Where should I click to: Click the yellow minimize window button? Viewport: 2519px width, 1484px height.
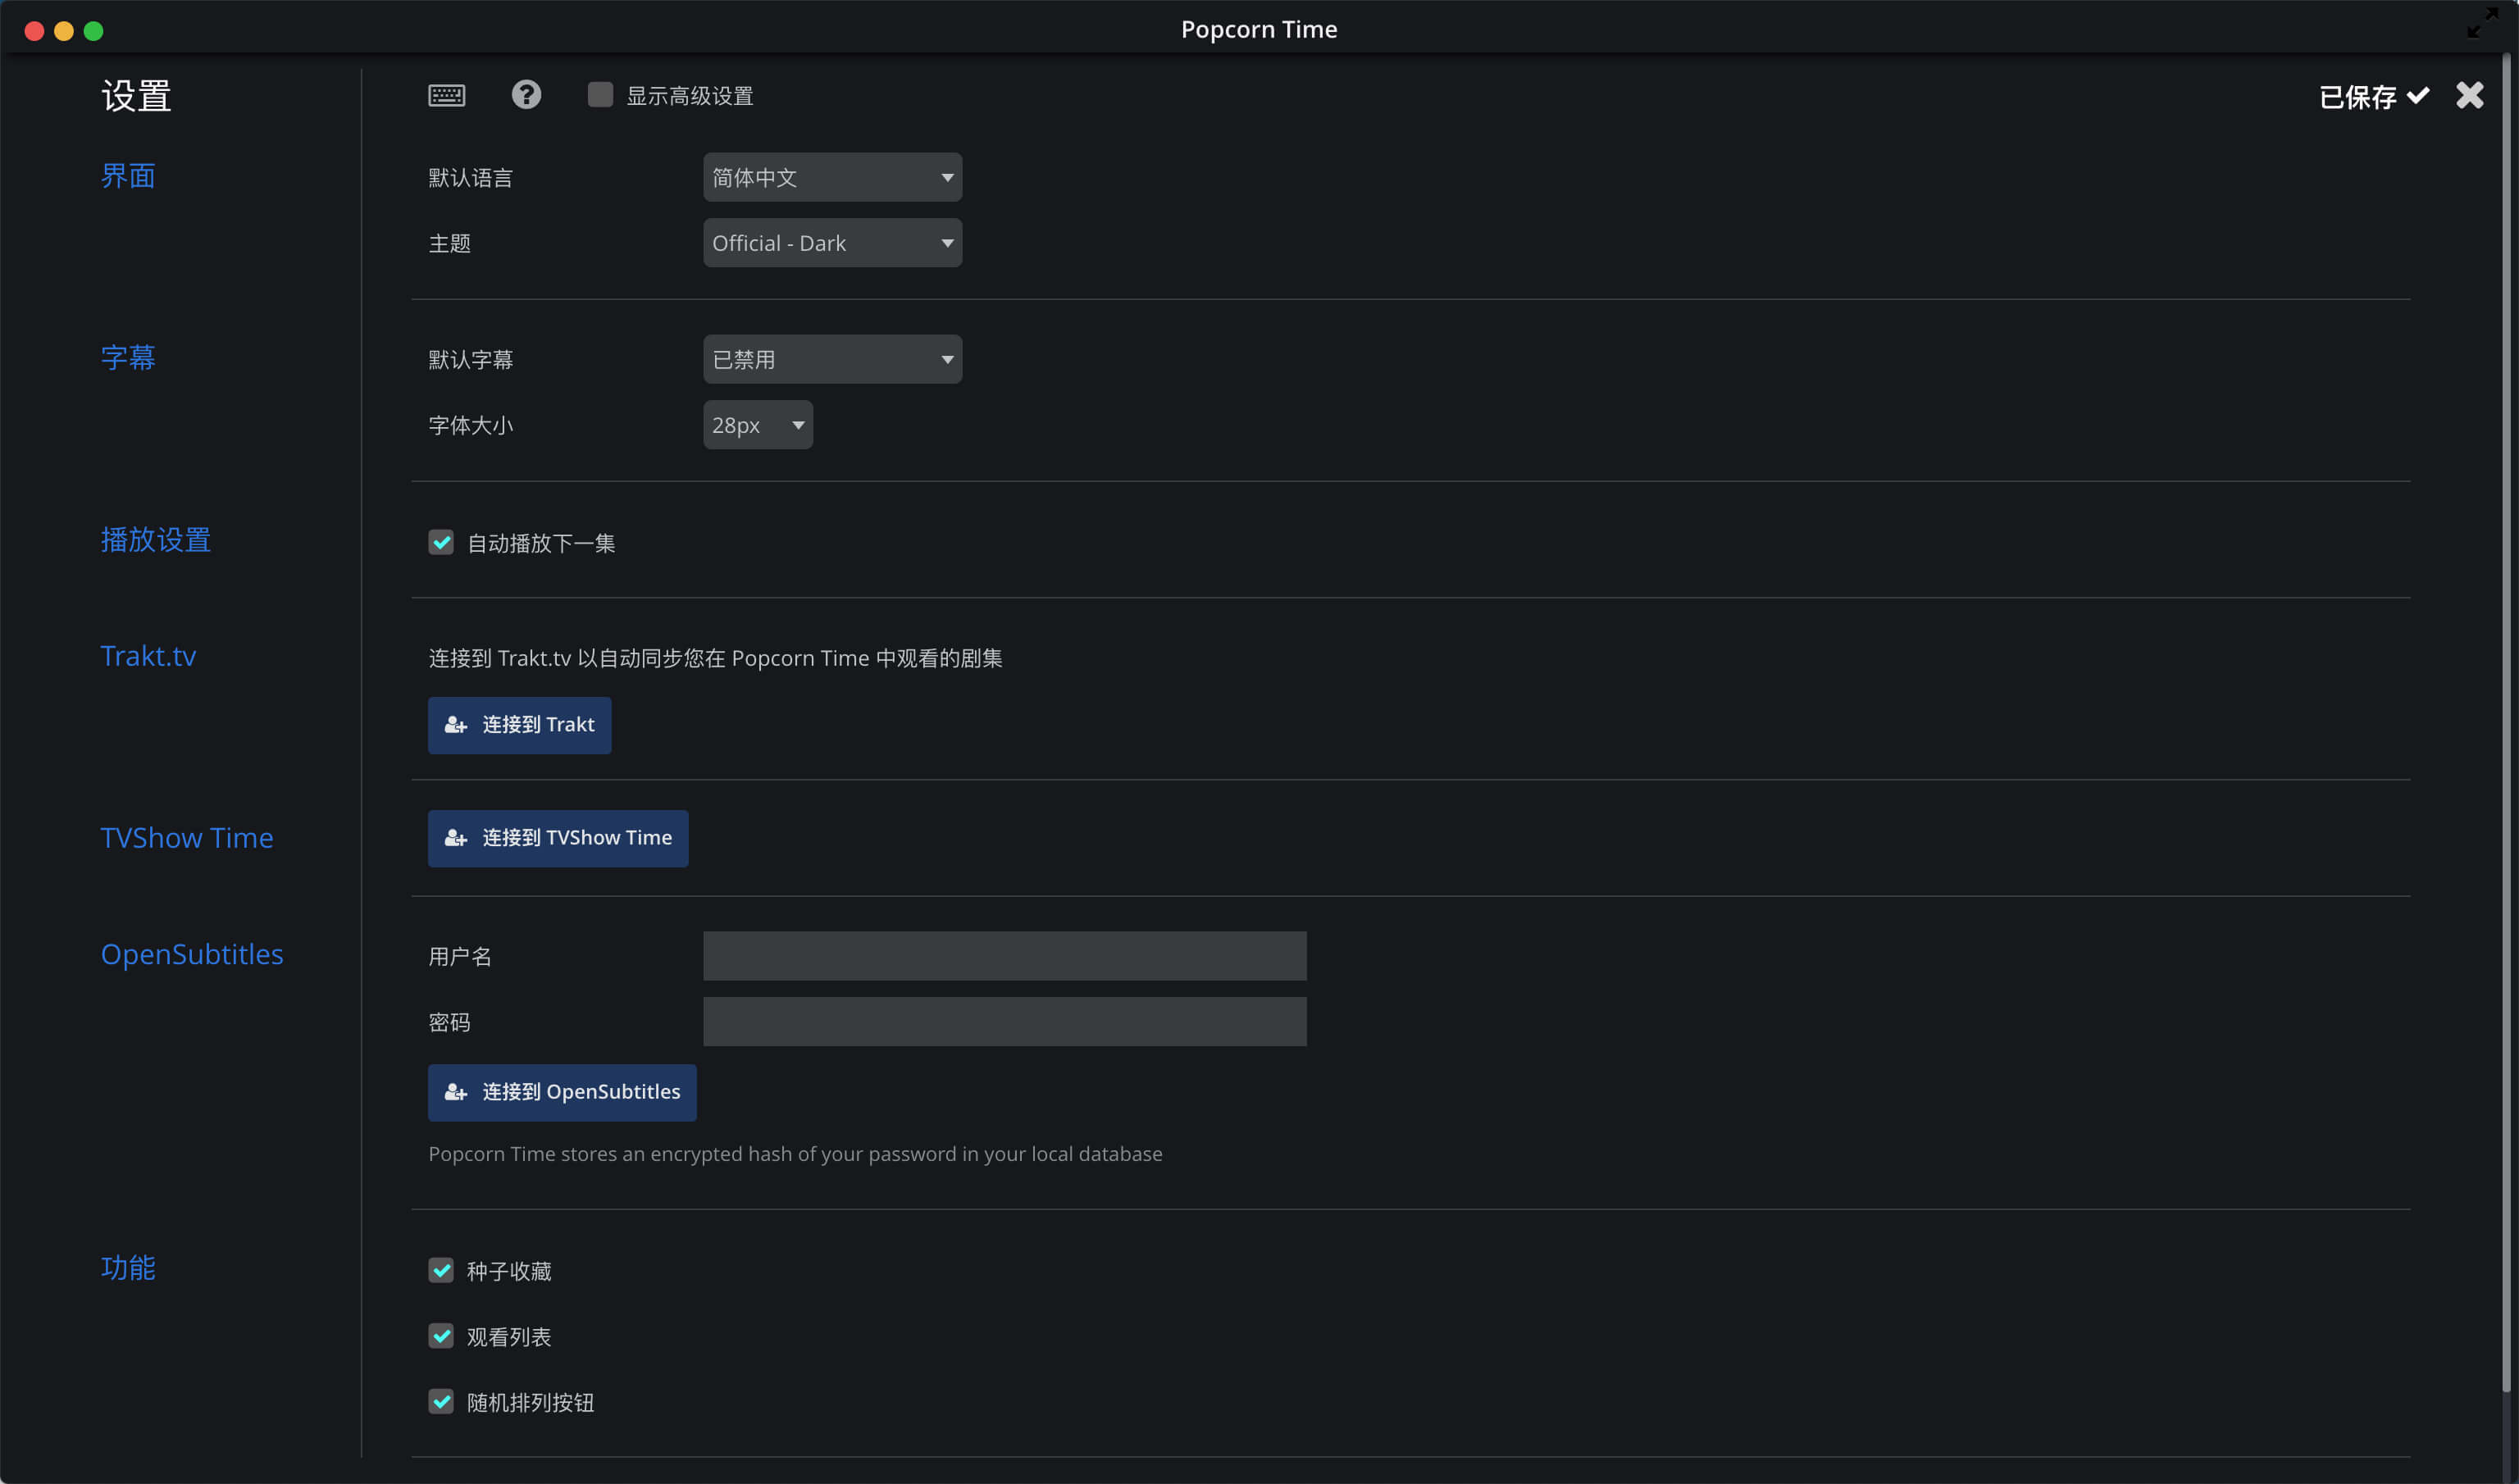pos(63,31)
